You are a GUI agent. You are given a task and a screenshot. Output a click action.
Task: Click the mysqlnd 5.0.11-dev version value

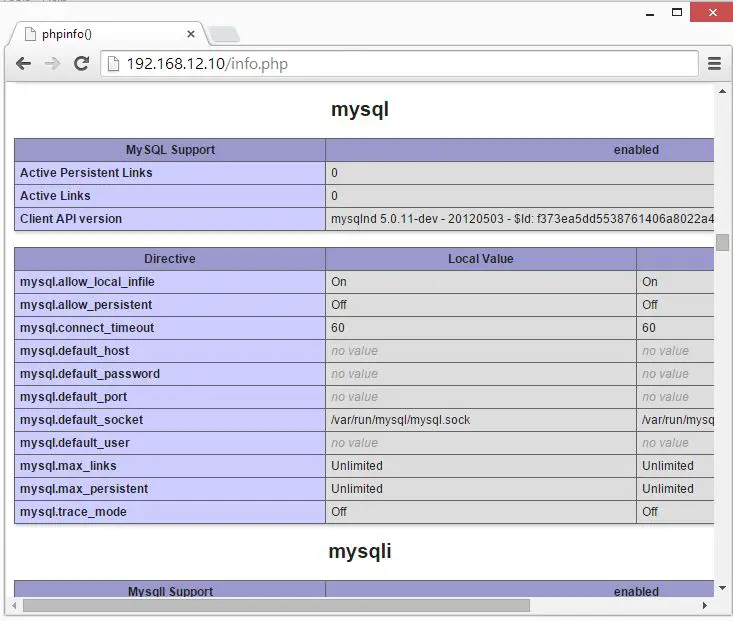pyautogui.click(x=522, y=218)
